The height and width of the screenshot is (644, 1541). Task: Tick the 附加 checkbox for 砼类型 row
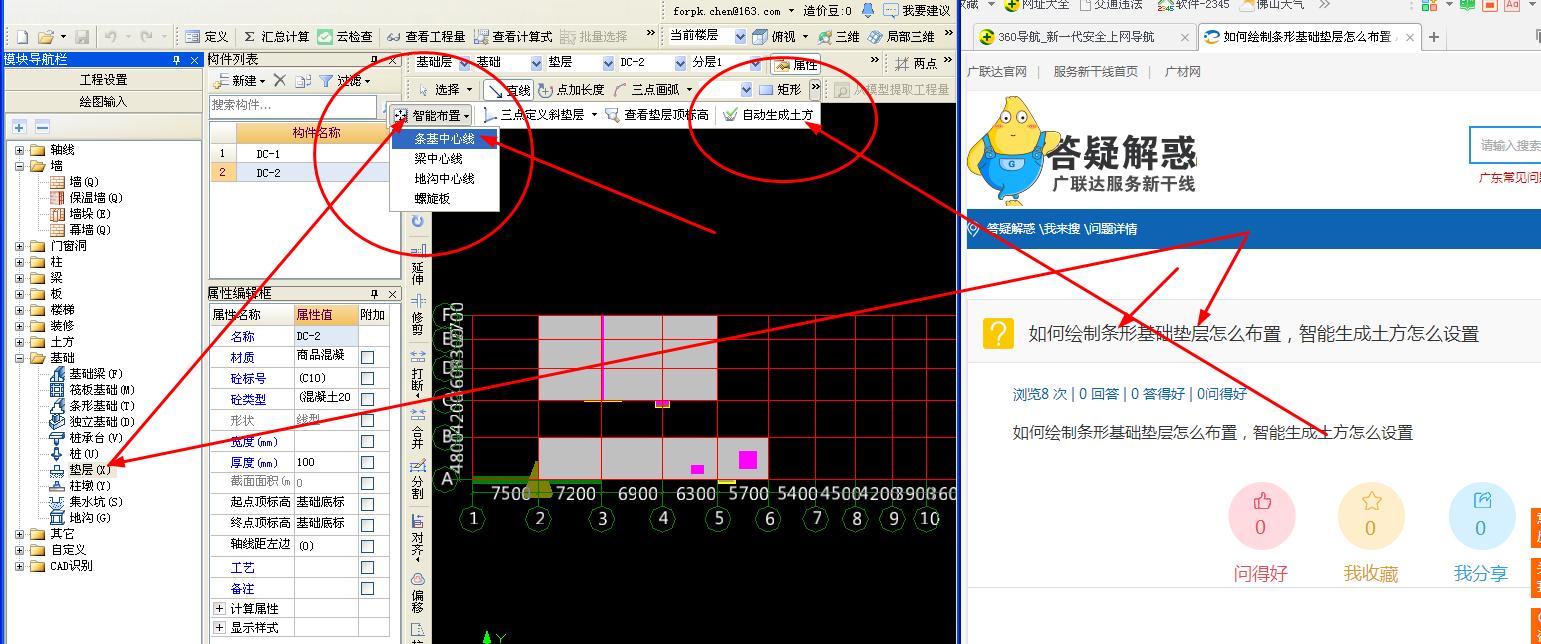[368, 399]
